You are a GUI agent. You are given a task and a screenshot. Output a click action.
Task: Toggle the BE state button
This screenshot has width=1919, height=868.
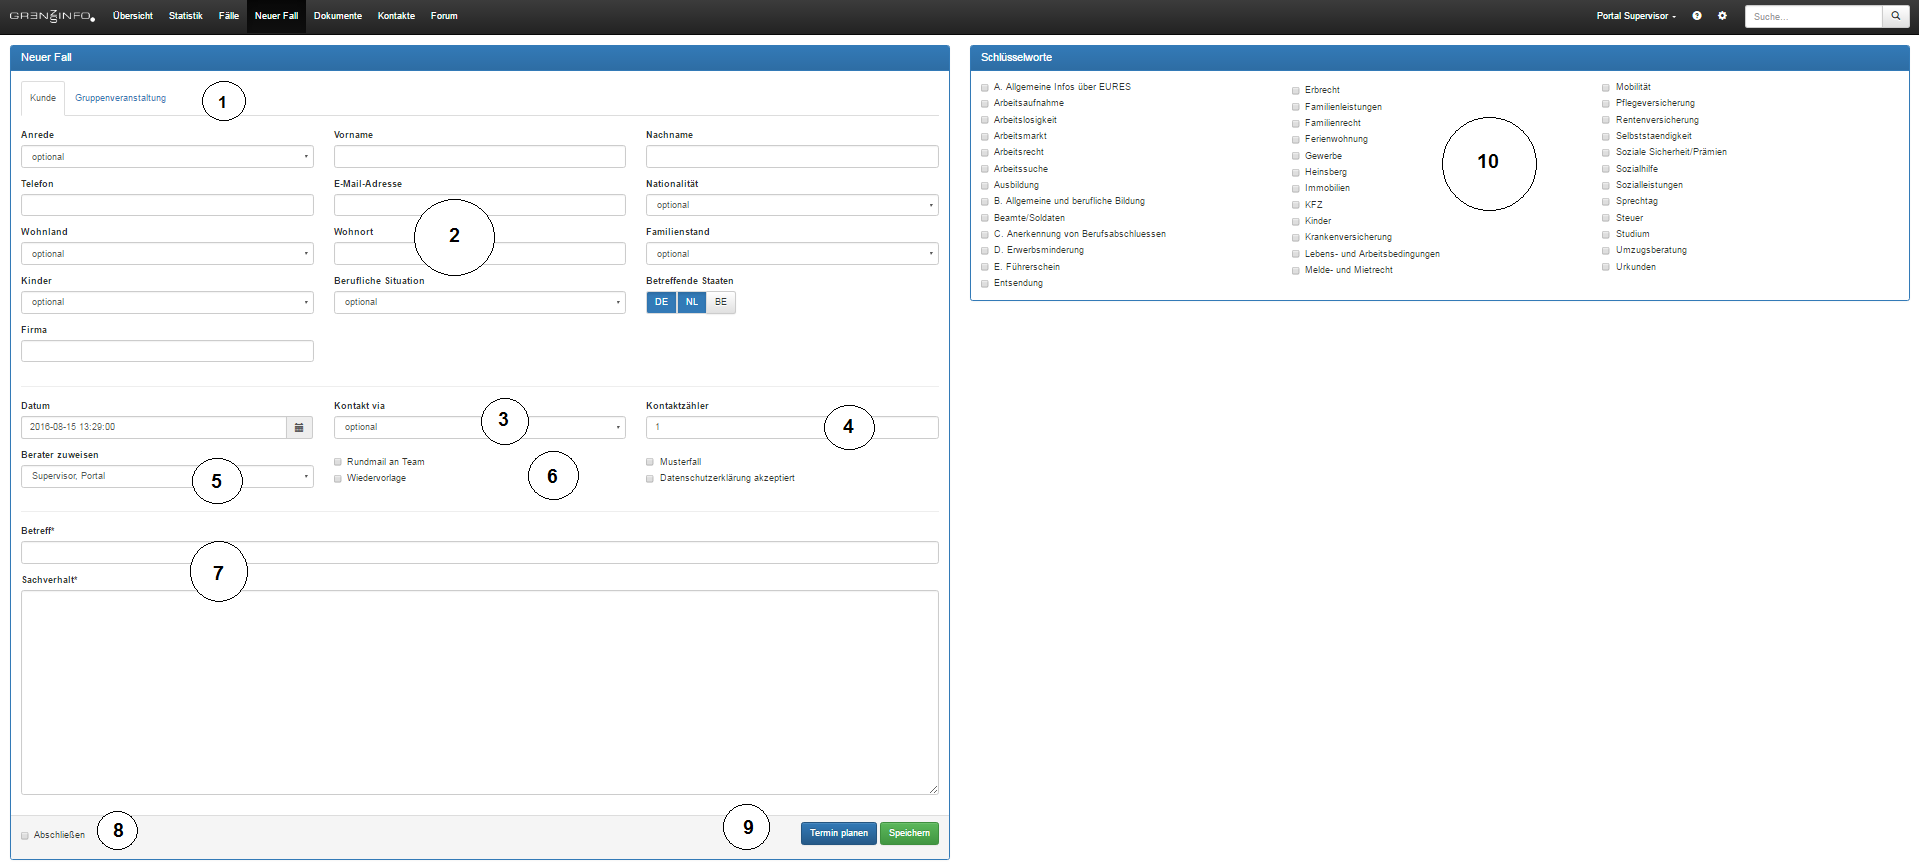pos(721,302)
